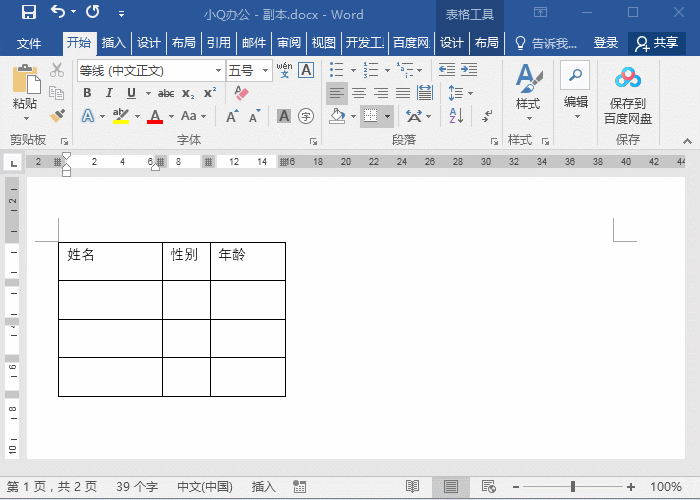Select the Format Painter brush
700x500 pixels.
(57, 116)
